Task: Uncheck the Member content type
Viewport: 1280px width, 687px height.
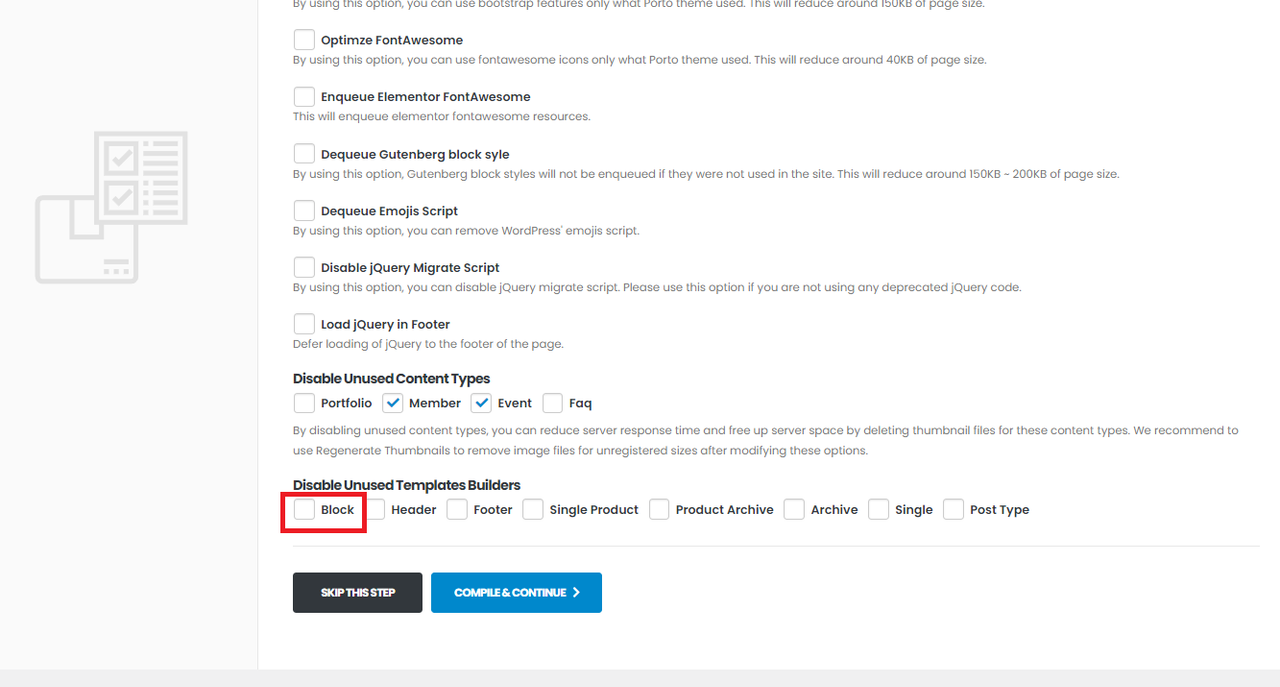Action: point(392,403)
